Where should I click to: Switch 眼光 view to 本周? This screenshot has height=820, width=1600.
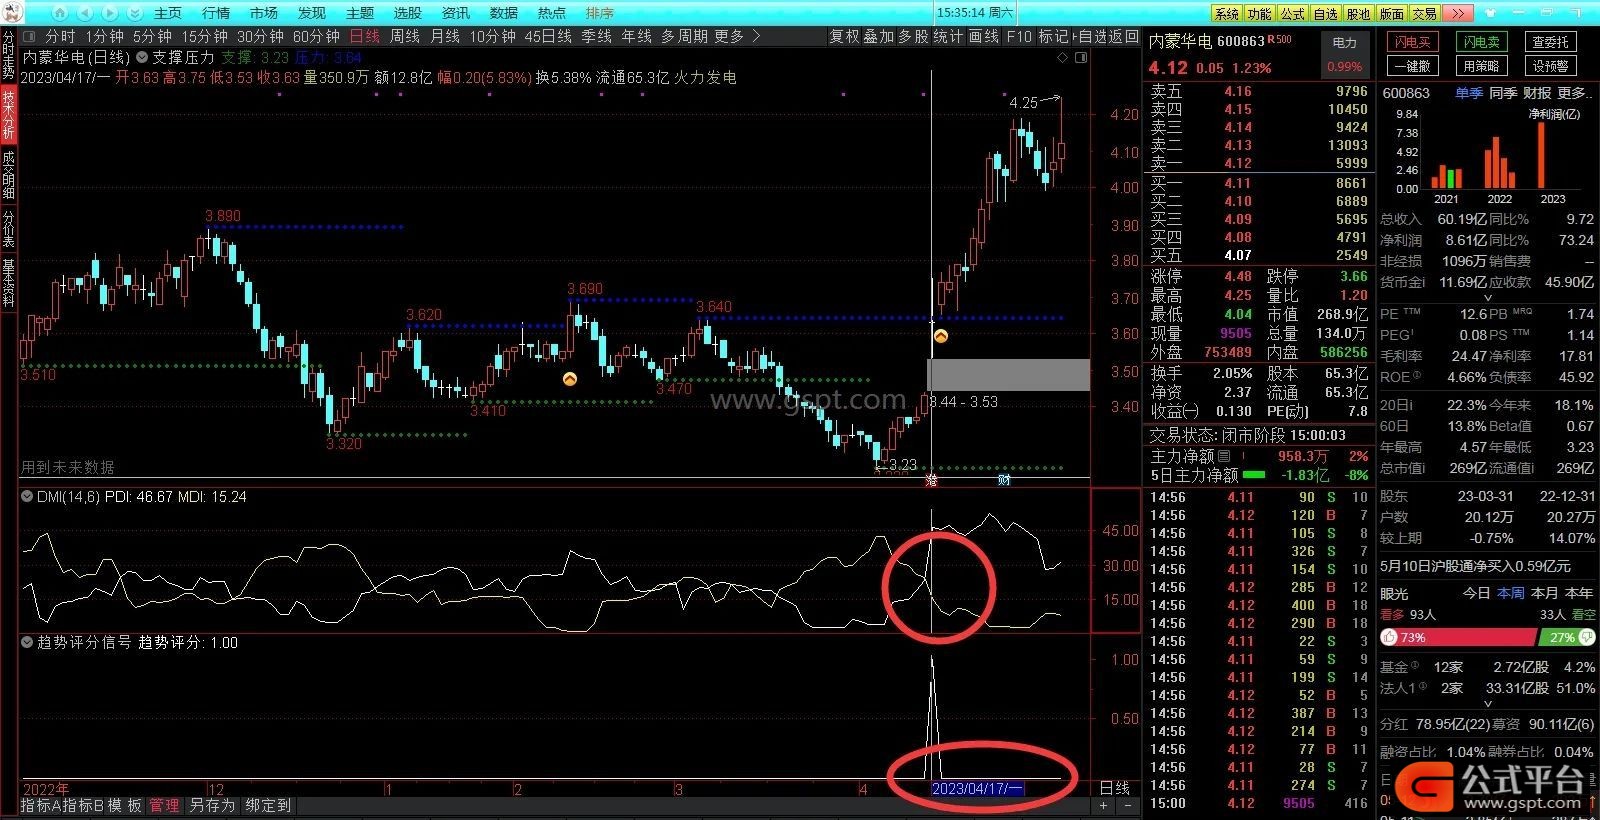point(1510,593)
